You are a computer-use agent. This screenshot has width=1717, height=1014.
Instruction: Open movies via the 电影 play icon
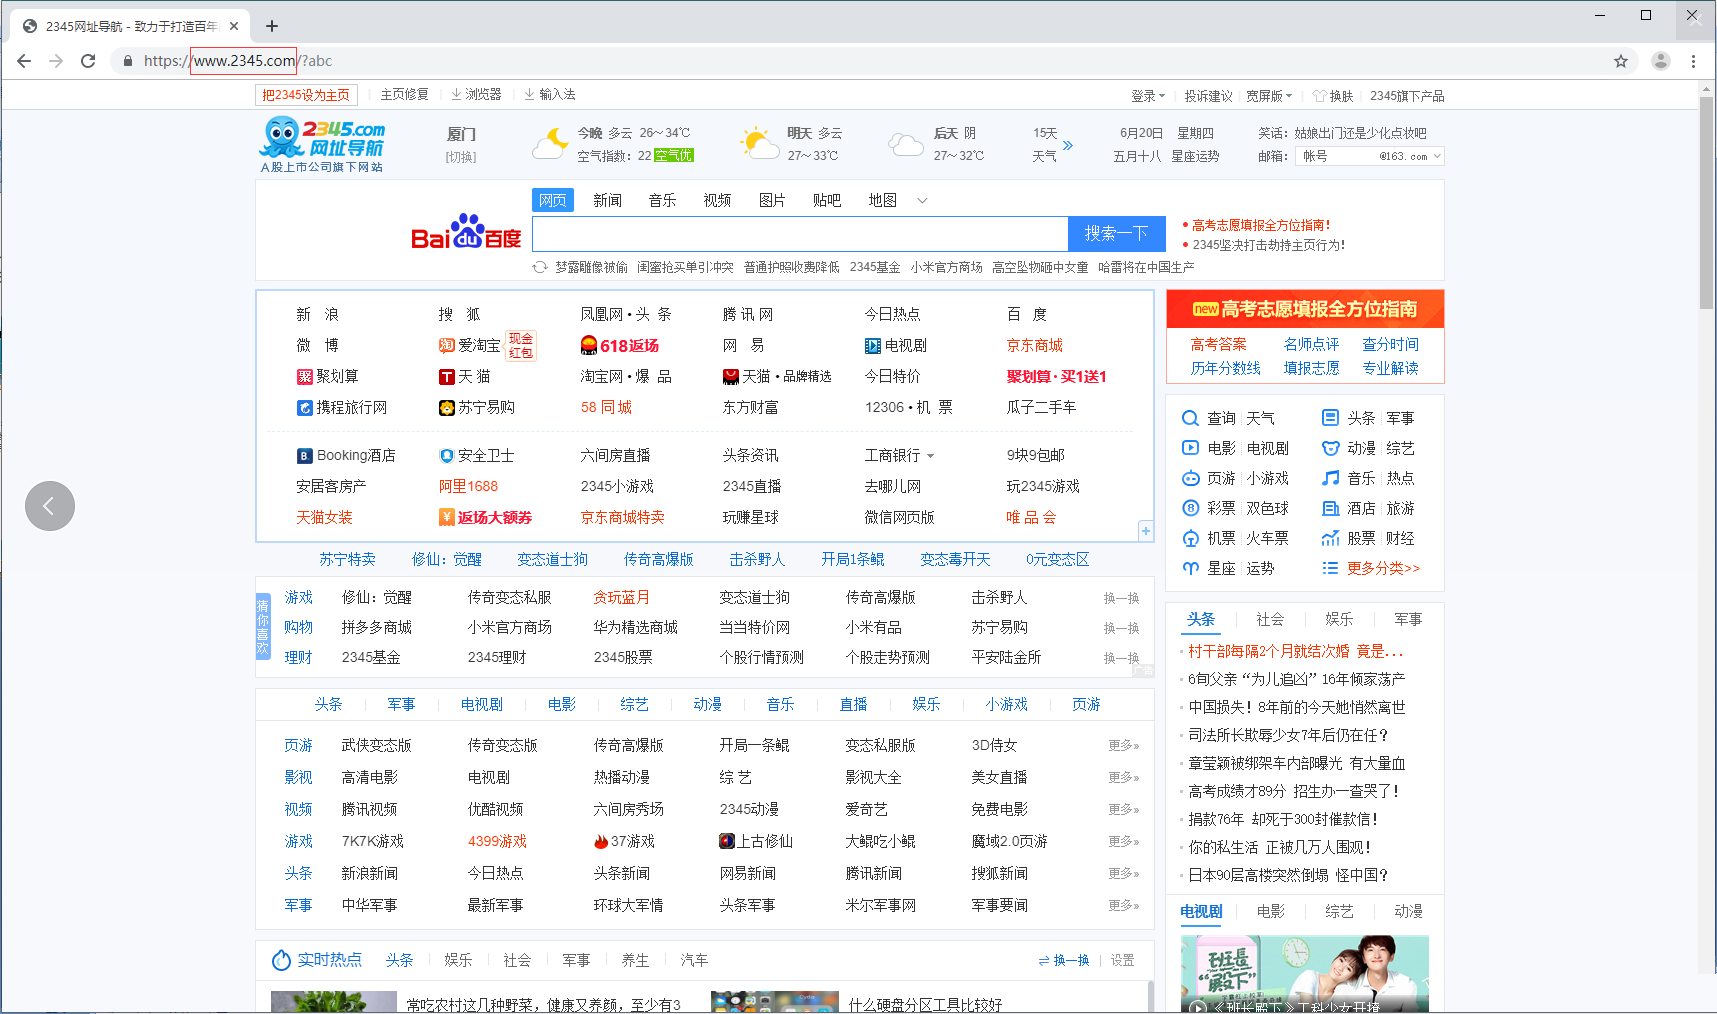[x=1190, y=448]
